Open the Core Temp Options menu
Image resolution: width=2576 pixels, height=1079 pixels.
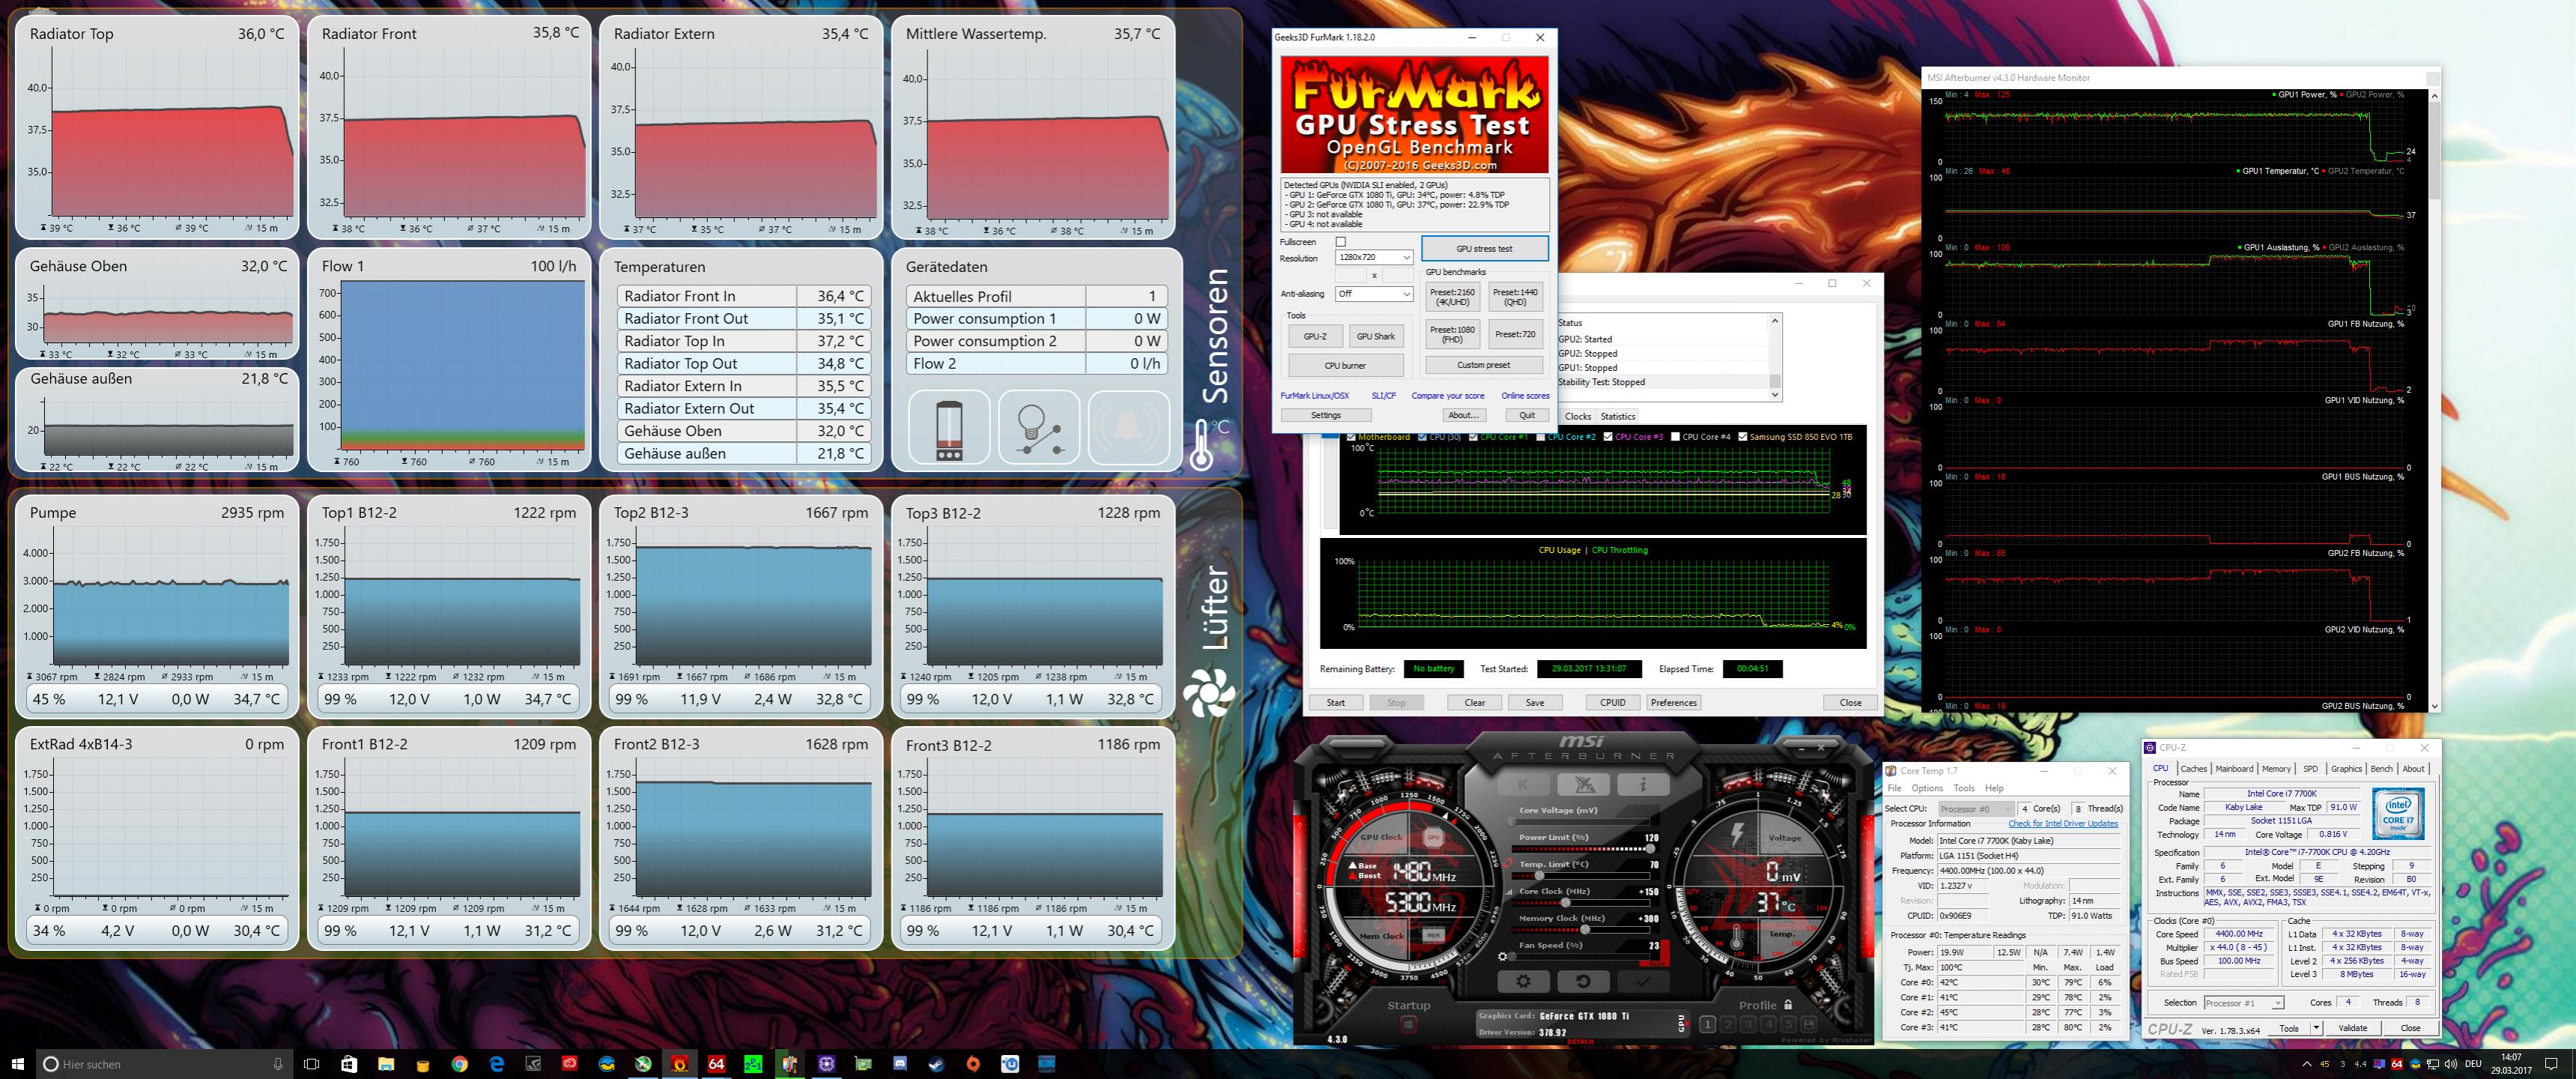point(1927,788)
